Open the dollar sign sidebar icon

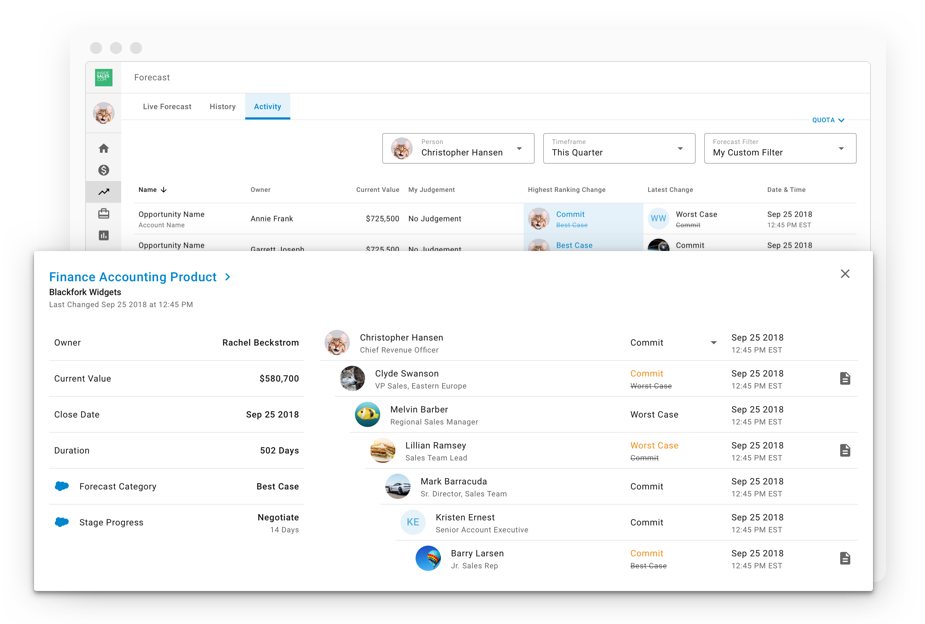(x=104, y=170)
